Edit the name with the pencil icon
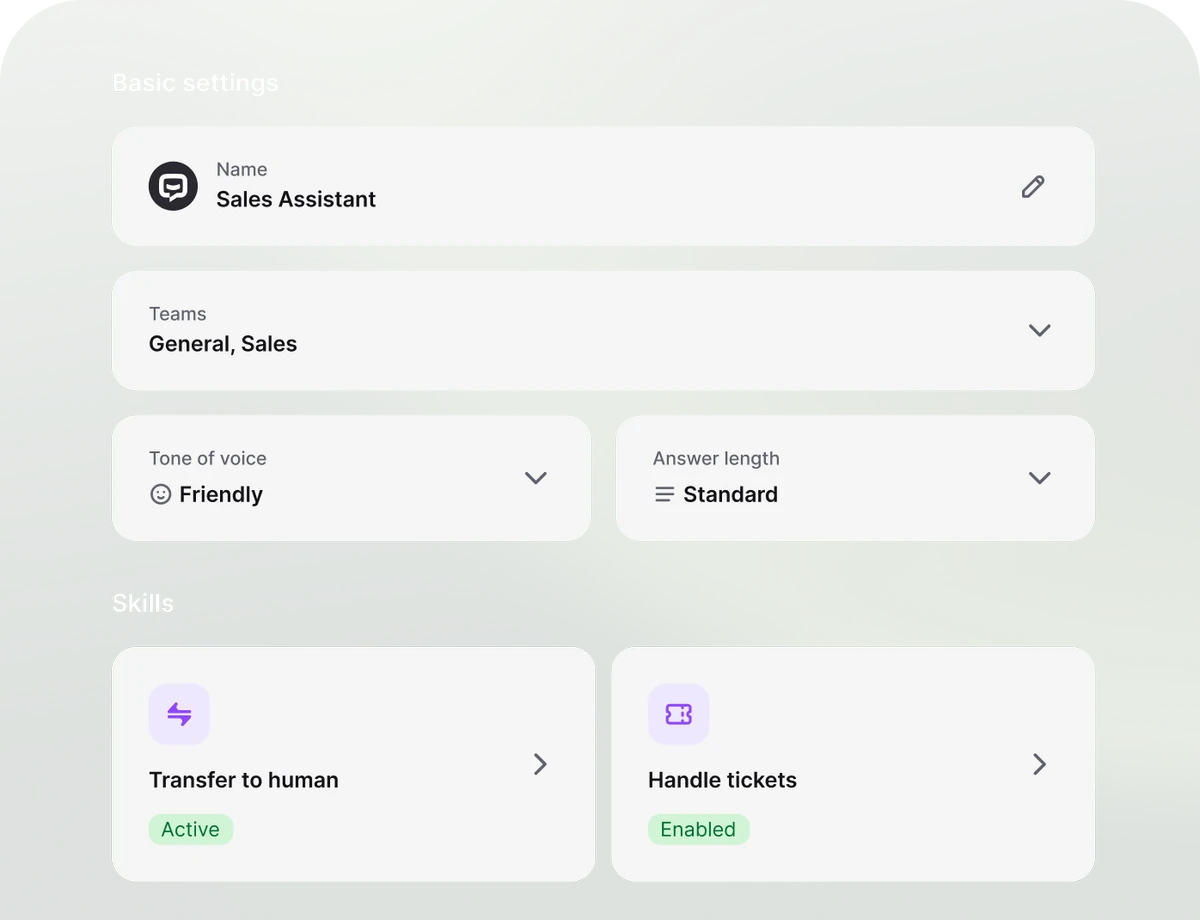This screenshot has height=920, width=1200. (1033, 187)
